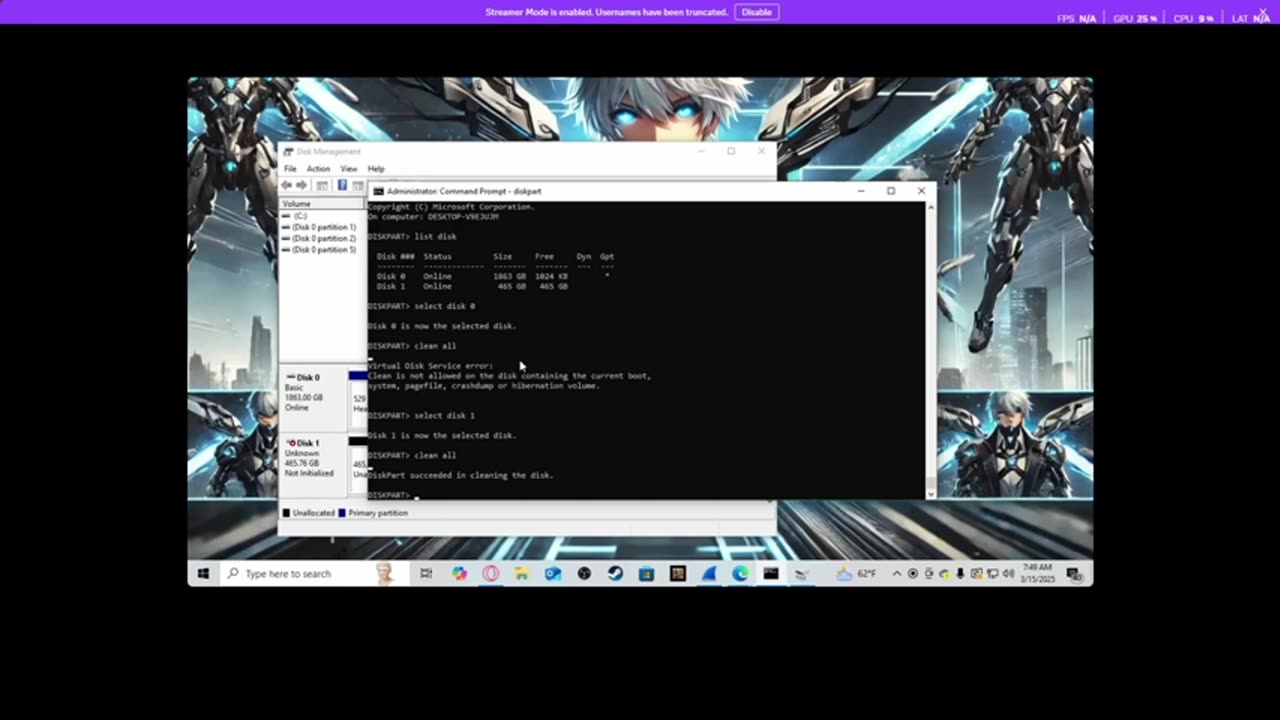Show hidden system tray icons
1280x720 pixels.
pyautogui.click(x=897, y=573)
